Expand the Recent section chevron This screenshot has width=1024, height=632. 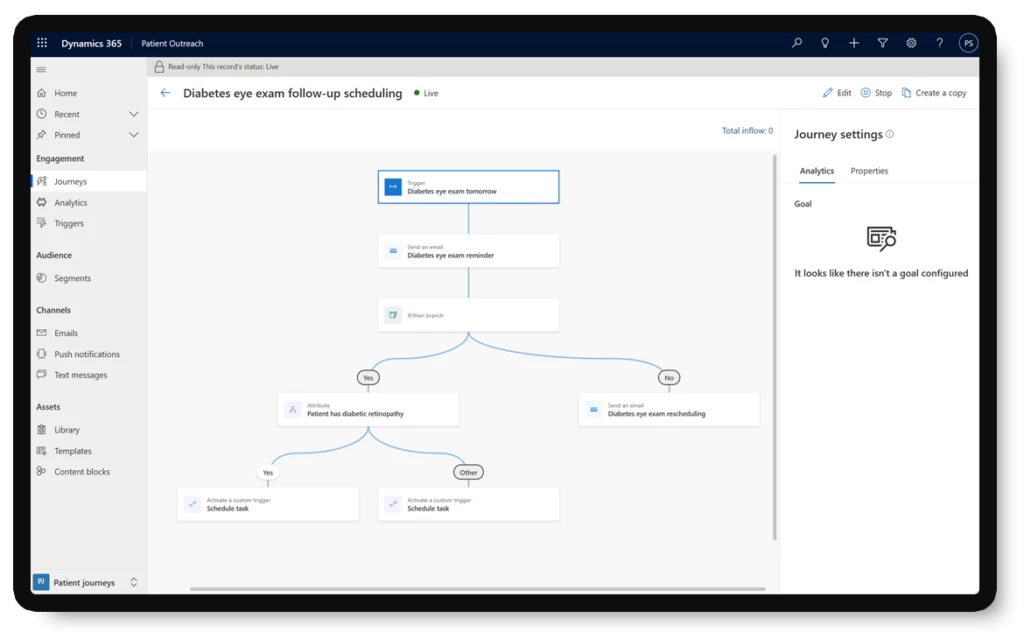pos(133,114)
